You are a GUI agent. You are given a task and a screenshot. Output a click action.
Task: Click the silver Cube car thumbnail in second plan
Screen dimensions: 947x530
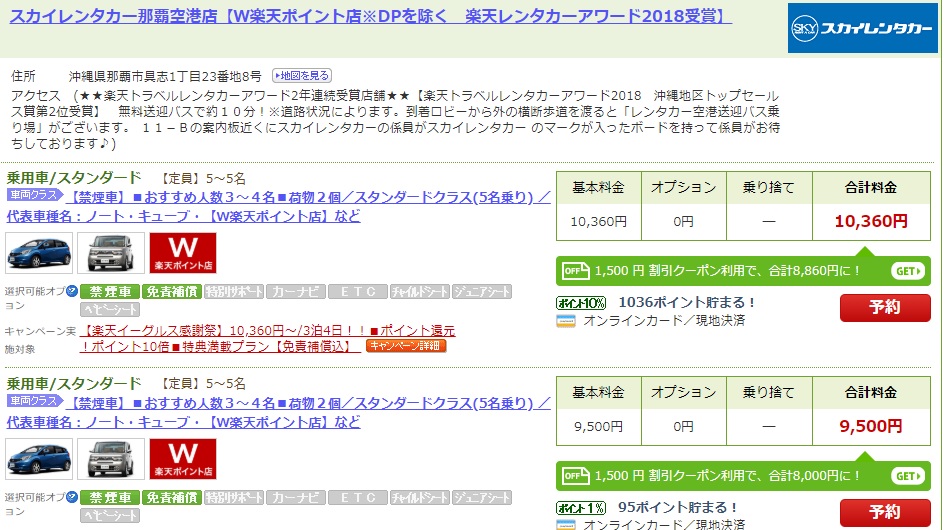coord(111,459)
